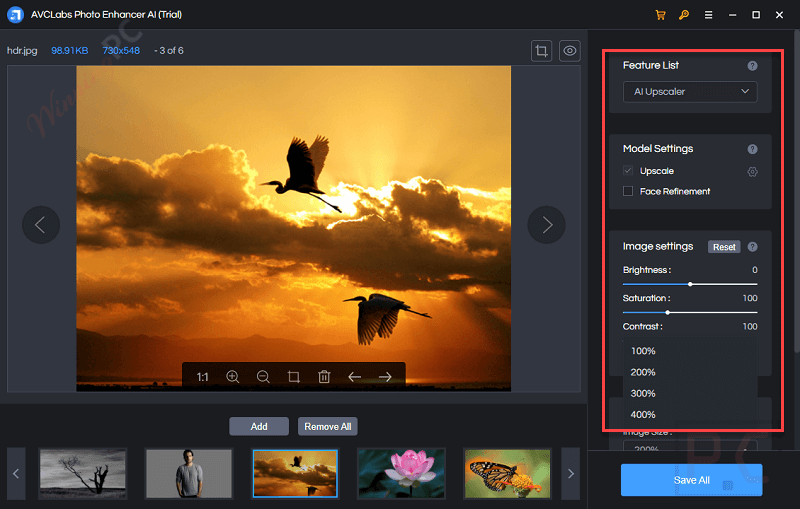Image resolution: width=800 pixels, height=509 pixels.
Task: Zoom in on the preview image
Action: (x=233, y=376)
